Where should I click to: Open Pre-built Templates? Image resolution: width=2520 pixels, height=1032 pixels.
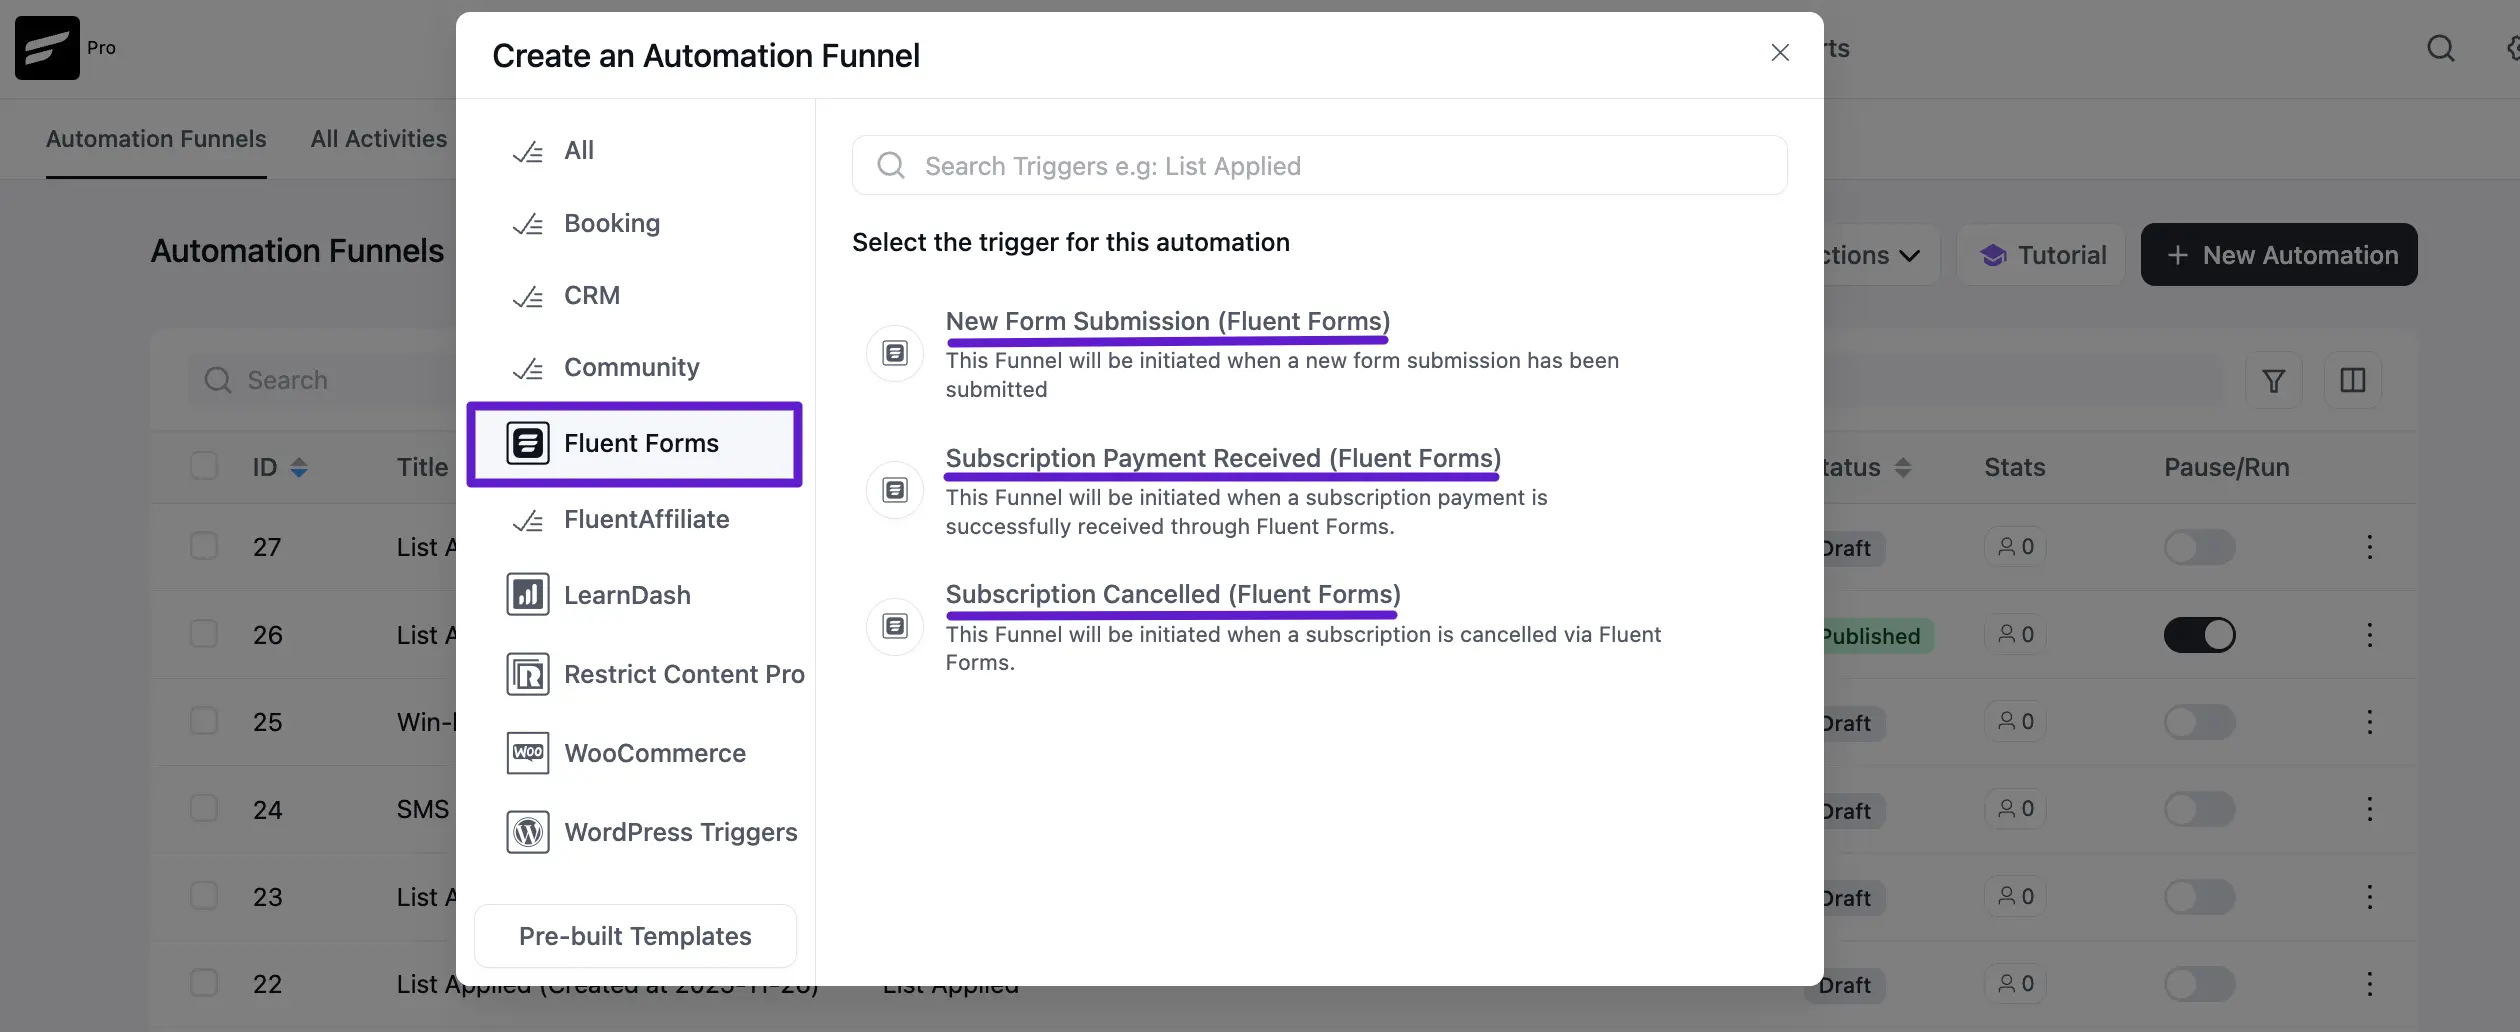(x=635, y=936)
